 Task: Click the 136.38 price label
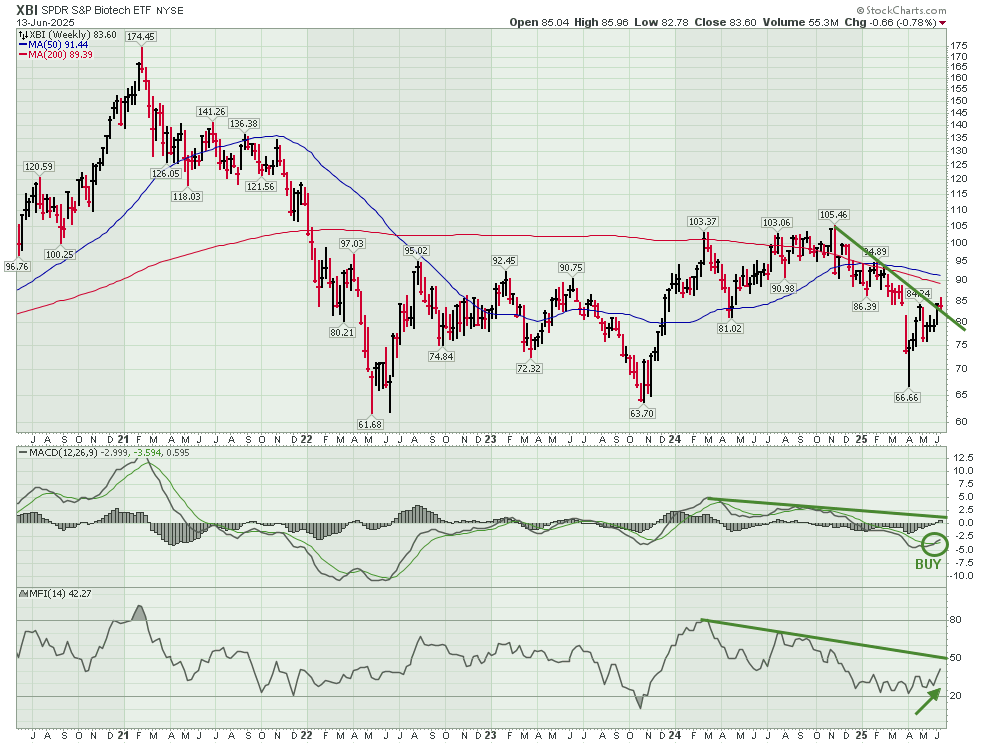click(x=244, y=124)
